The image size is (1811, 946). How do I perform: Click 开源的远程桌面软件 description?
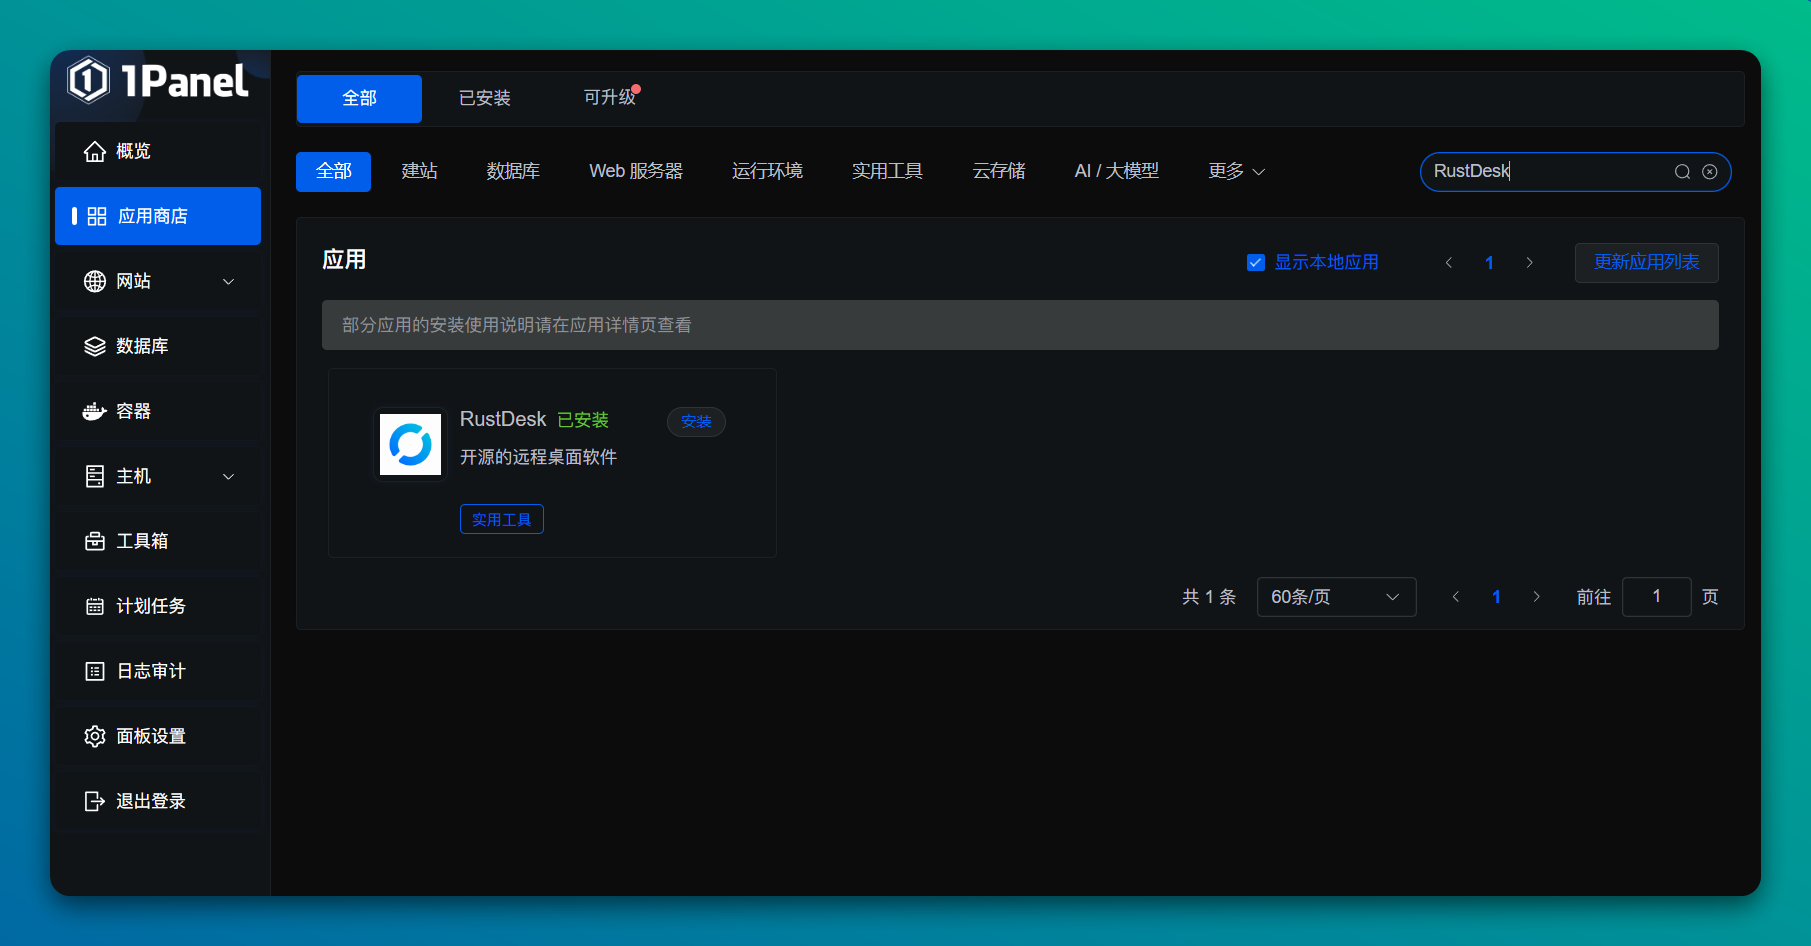[538, 457]
